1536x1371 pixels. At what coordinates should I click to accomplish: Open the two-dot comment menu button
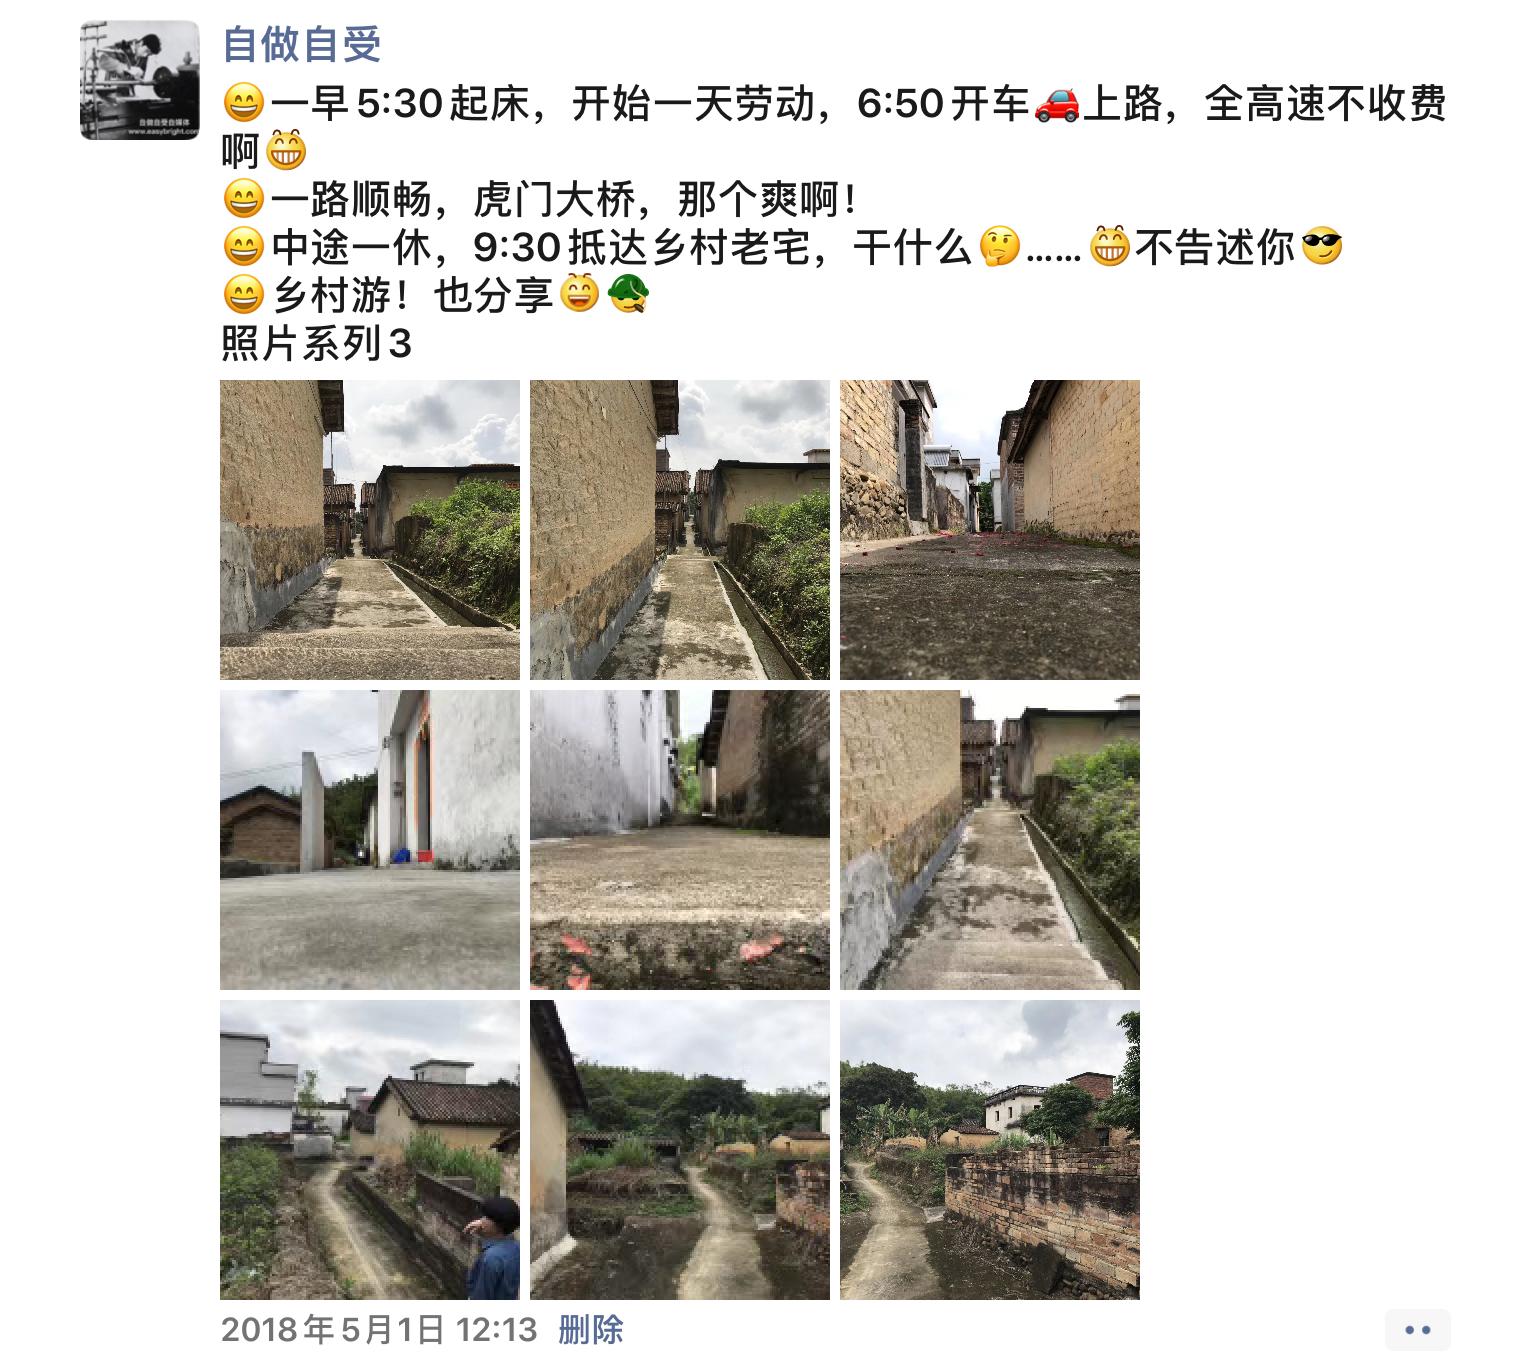coord(1418,1330)
